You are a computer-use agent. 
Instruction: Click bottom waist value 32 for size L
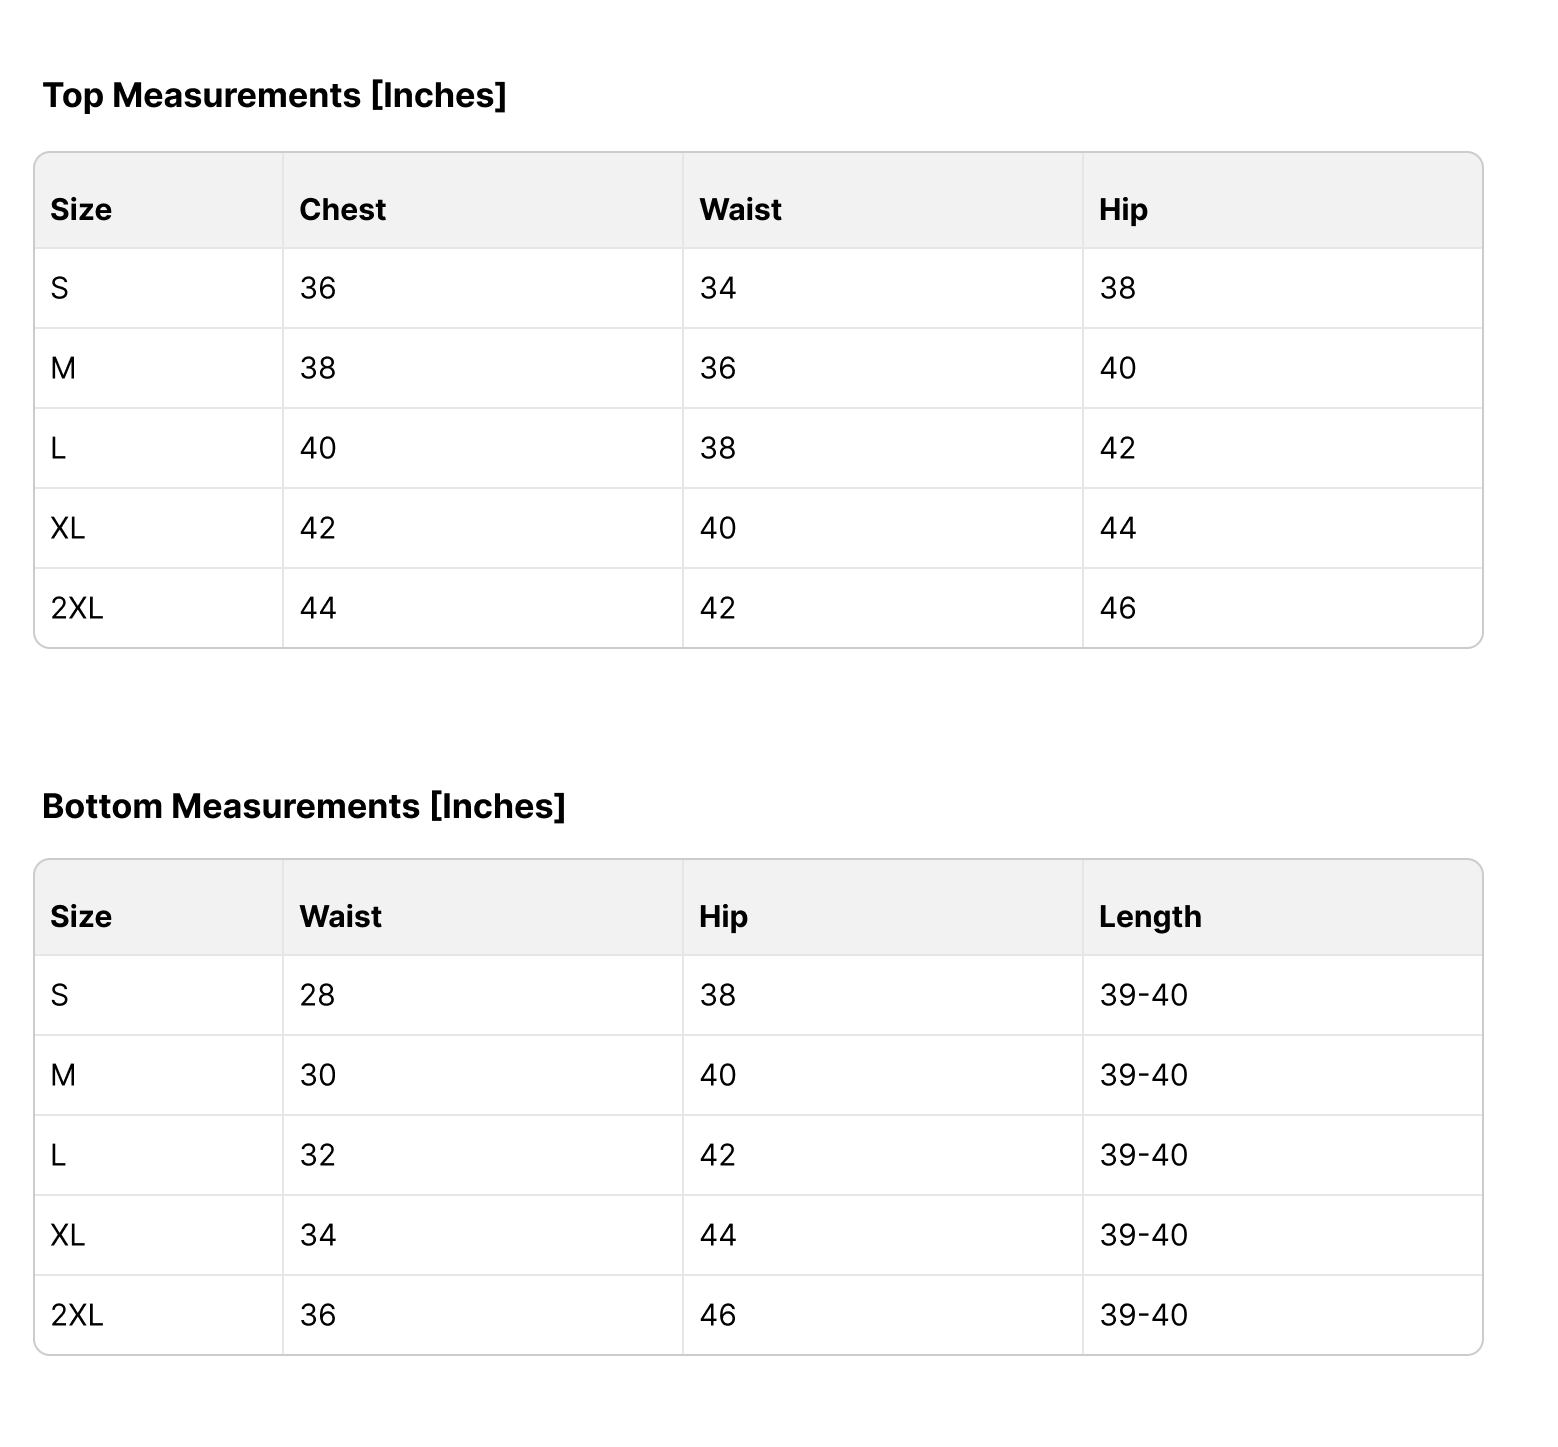pos(318,1156)
